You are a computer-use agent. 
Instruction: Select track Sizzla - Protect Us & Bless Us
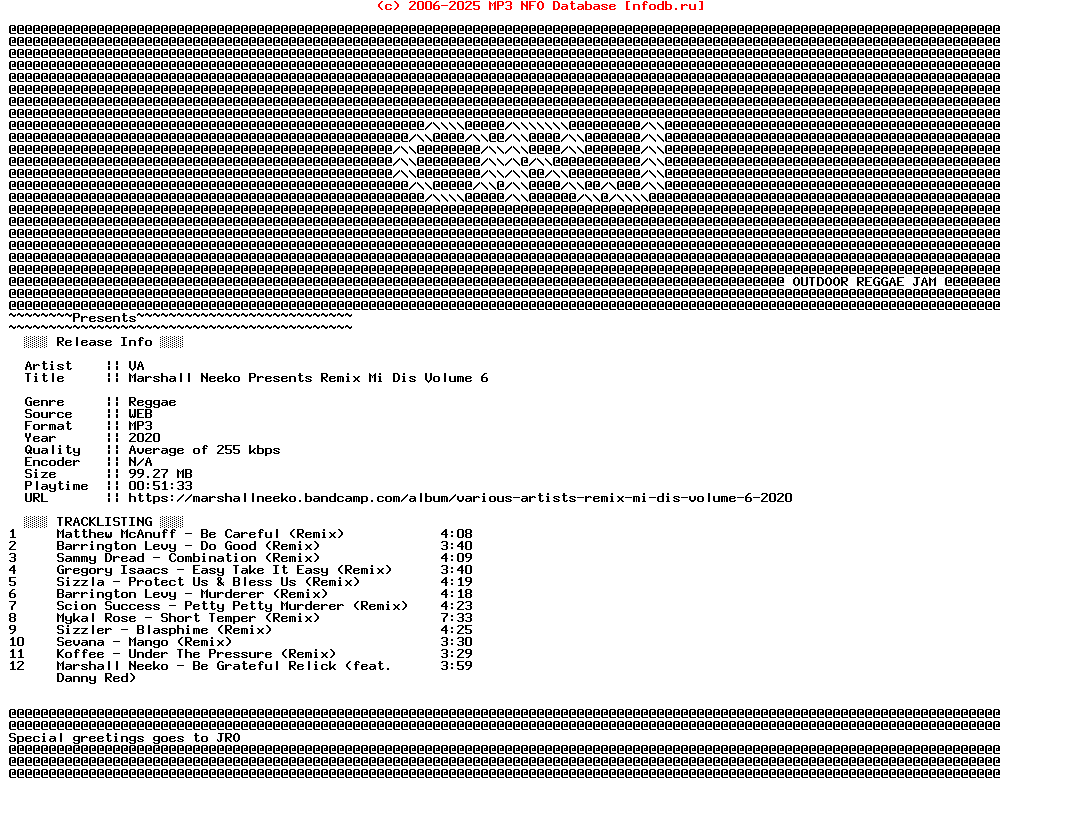pos(208,582)
